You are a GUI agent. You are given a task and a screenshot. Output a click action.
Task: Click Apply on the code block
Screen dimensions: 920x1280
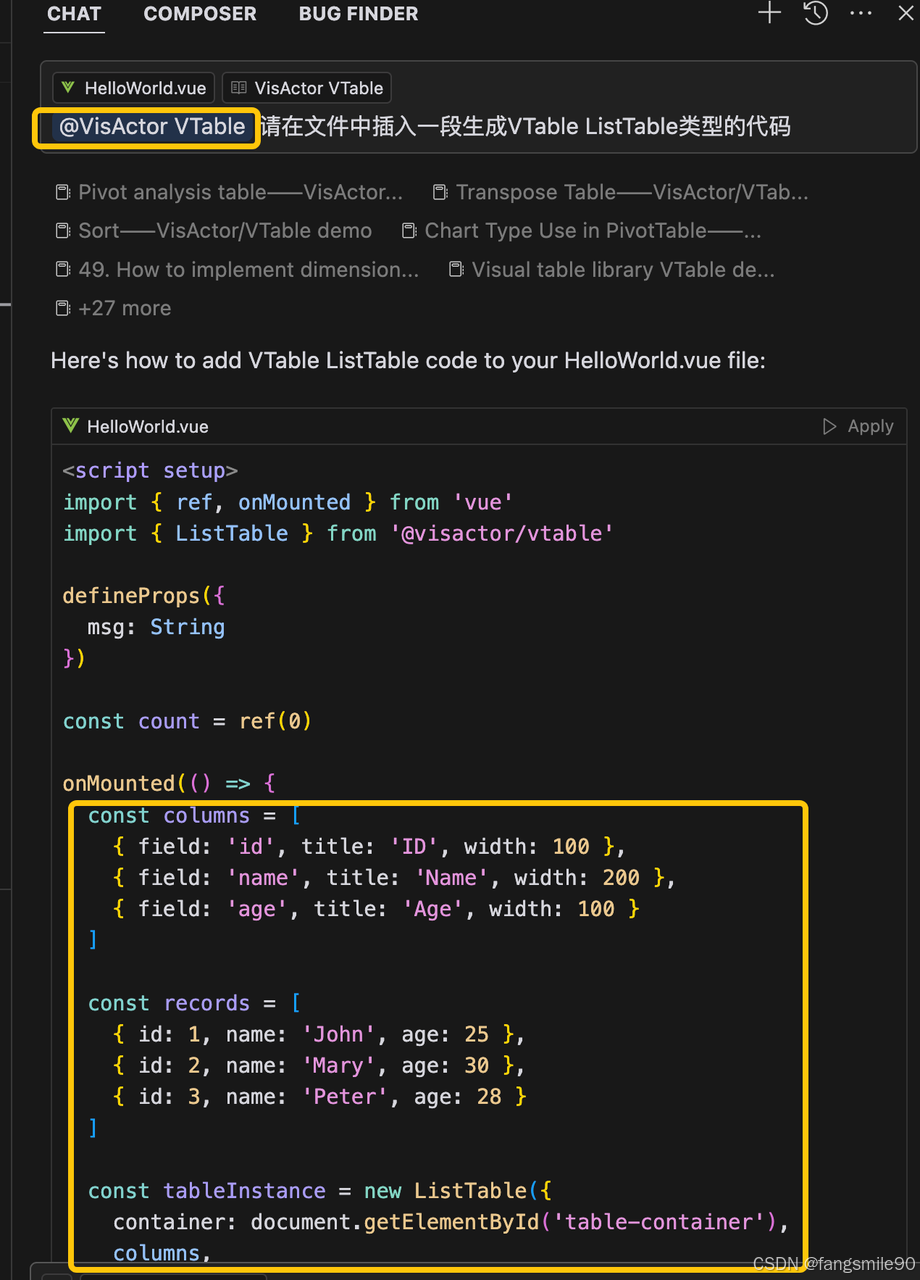(858, 426)
